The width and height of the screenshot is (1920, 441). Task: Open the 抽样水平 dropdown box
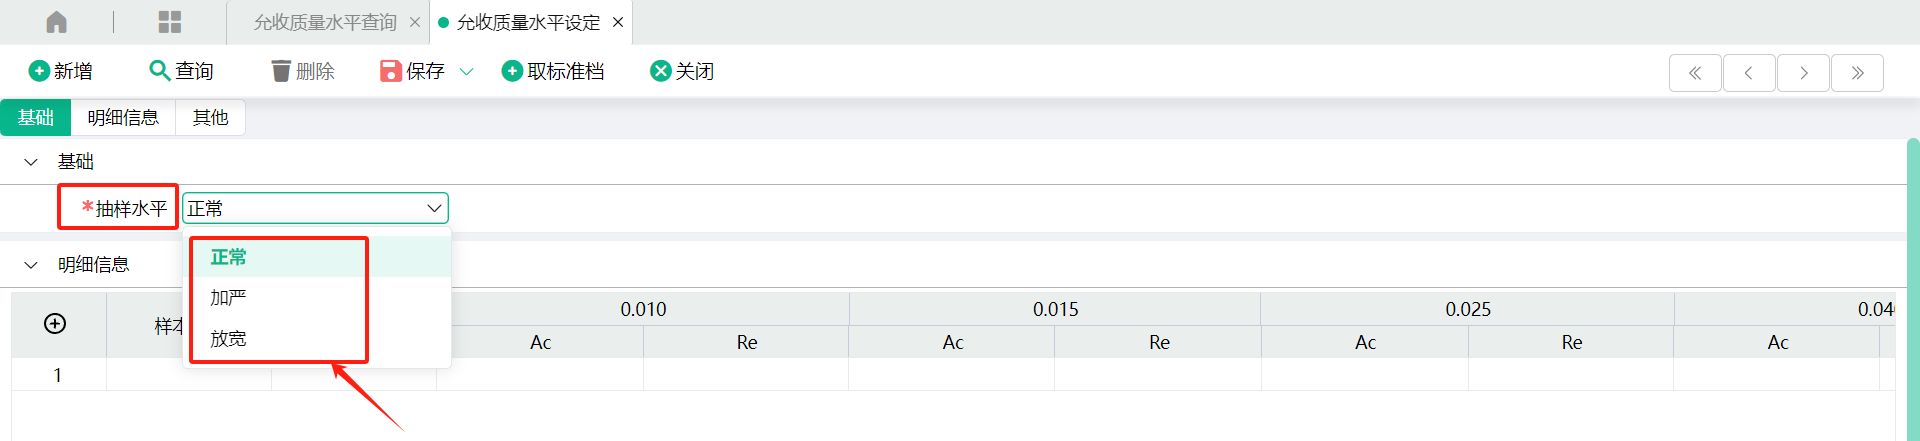point(315,208)
